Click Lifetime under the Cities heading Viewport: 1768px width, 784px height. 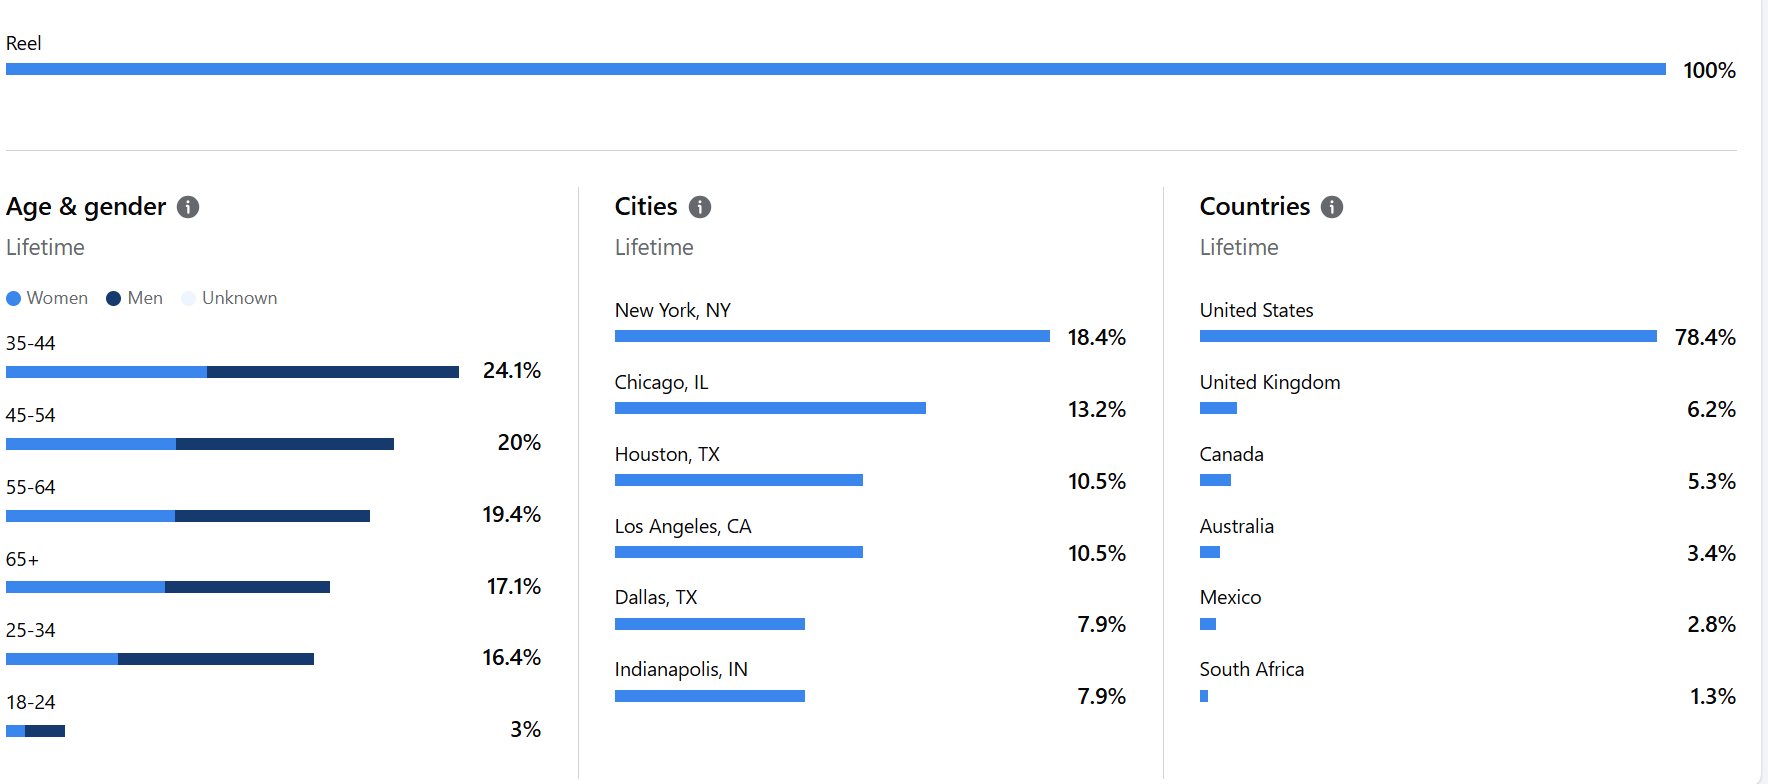[654, 247]
